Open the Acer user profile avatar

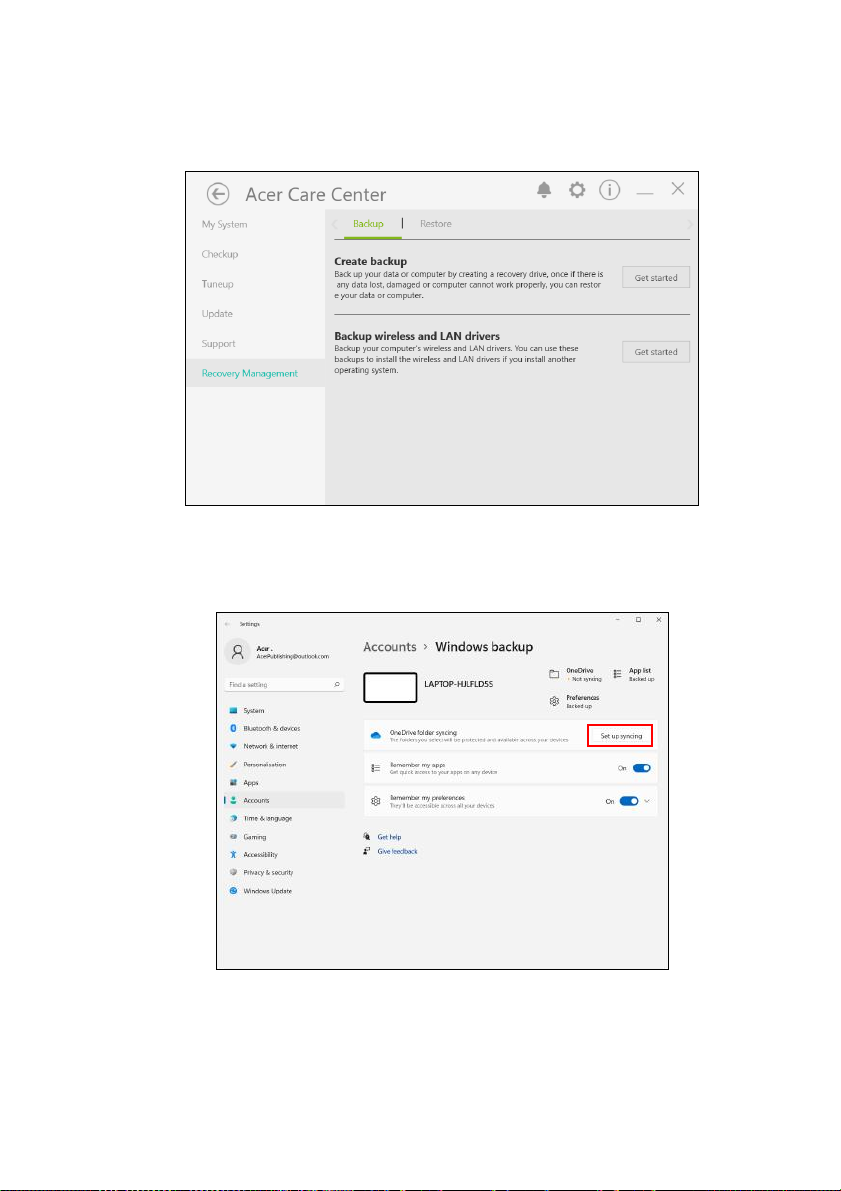(x=238, y=652)
